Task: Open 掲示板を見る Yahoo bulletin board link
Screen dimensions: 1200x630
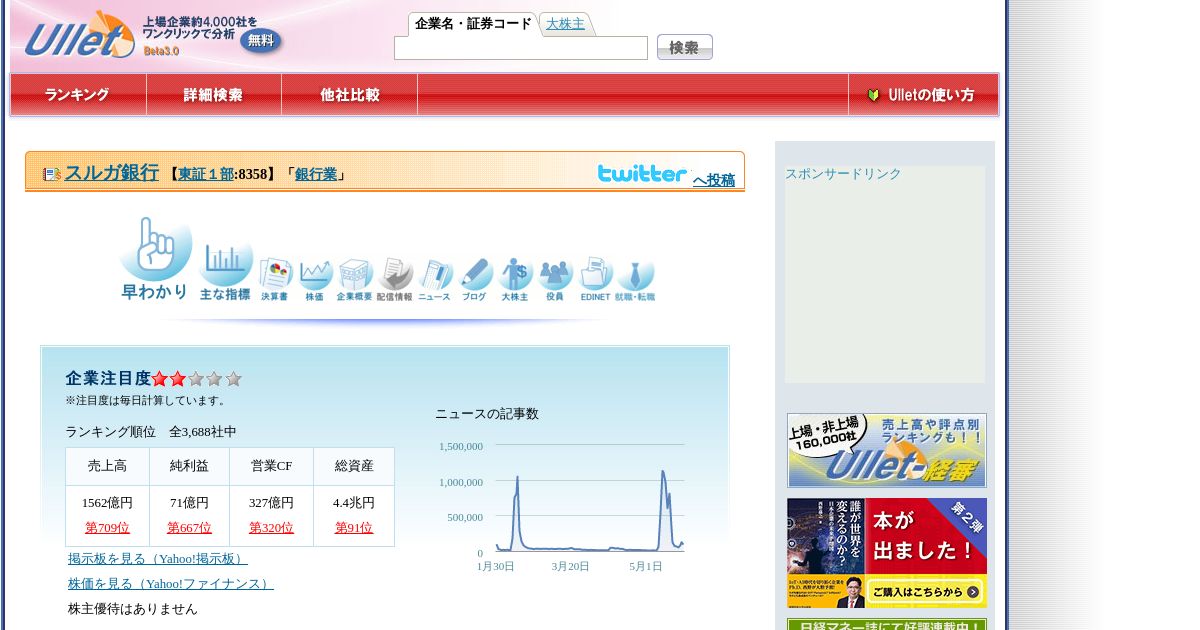Action: click(158, 559)
